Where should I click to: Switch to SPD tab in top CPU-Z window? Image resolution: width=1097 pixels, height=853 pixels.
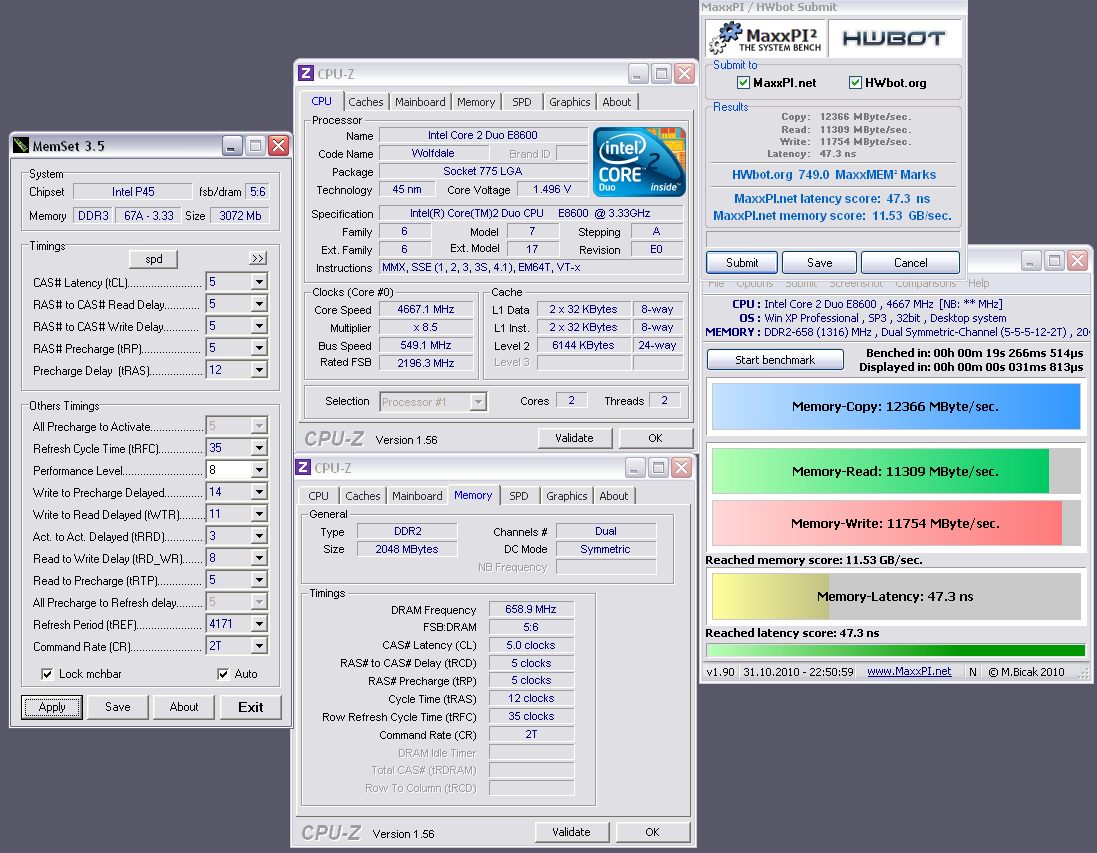pyautogui.click(x=521, y=102)
